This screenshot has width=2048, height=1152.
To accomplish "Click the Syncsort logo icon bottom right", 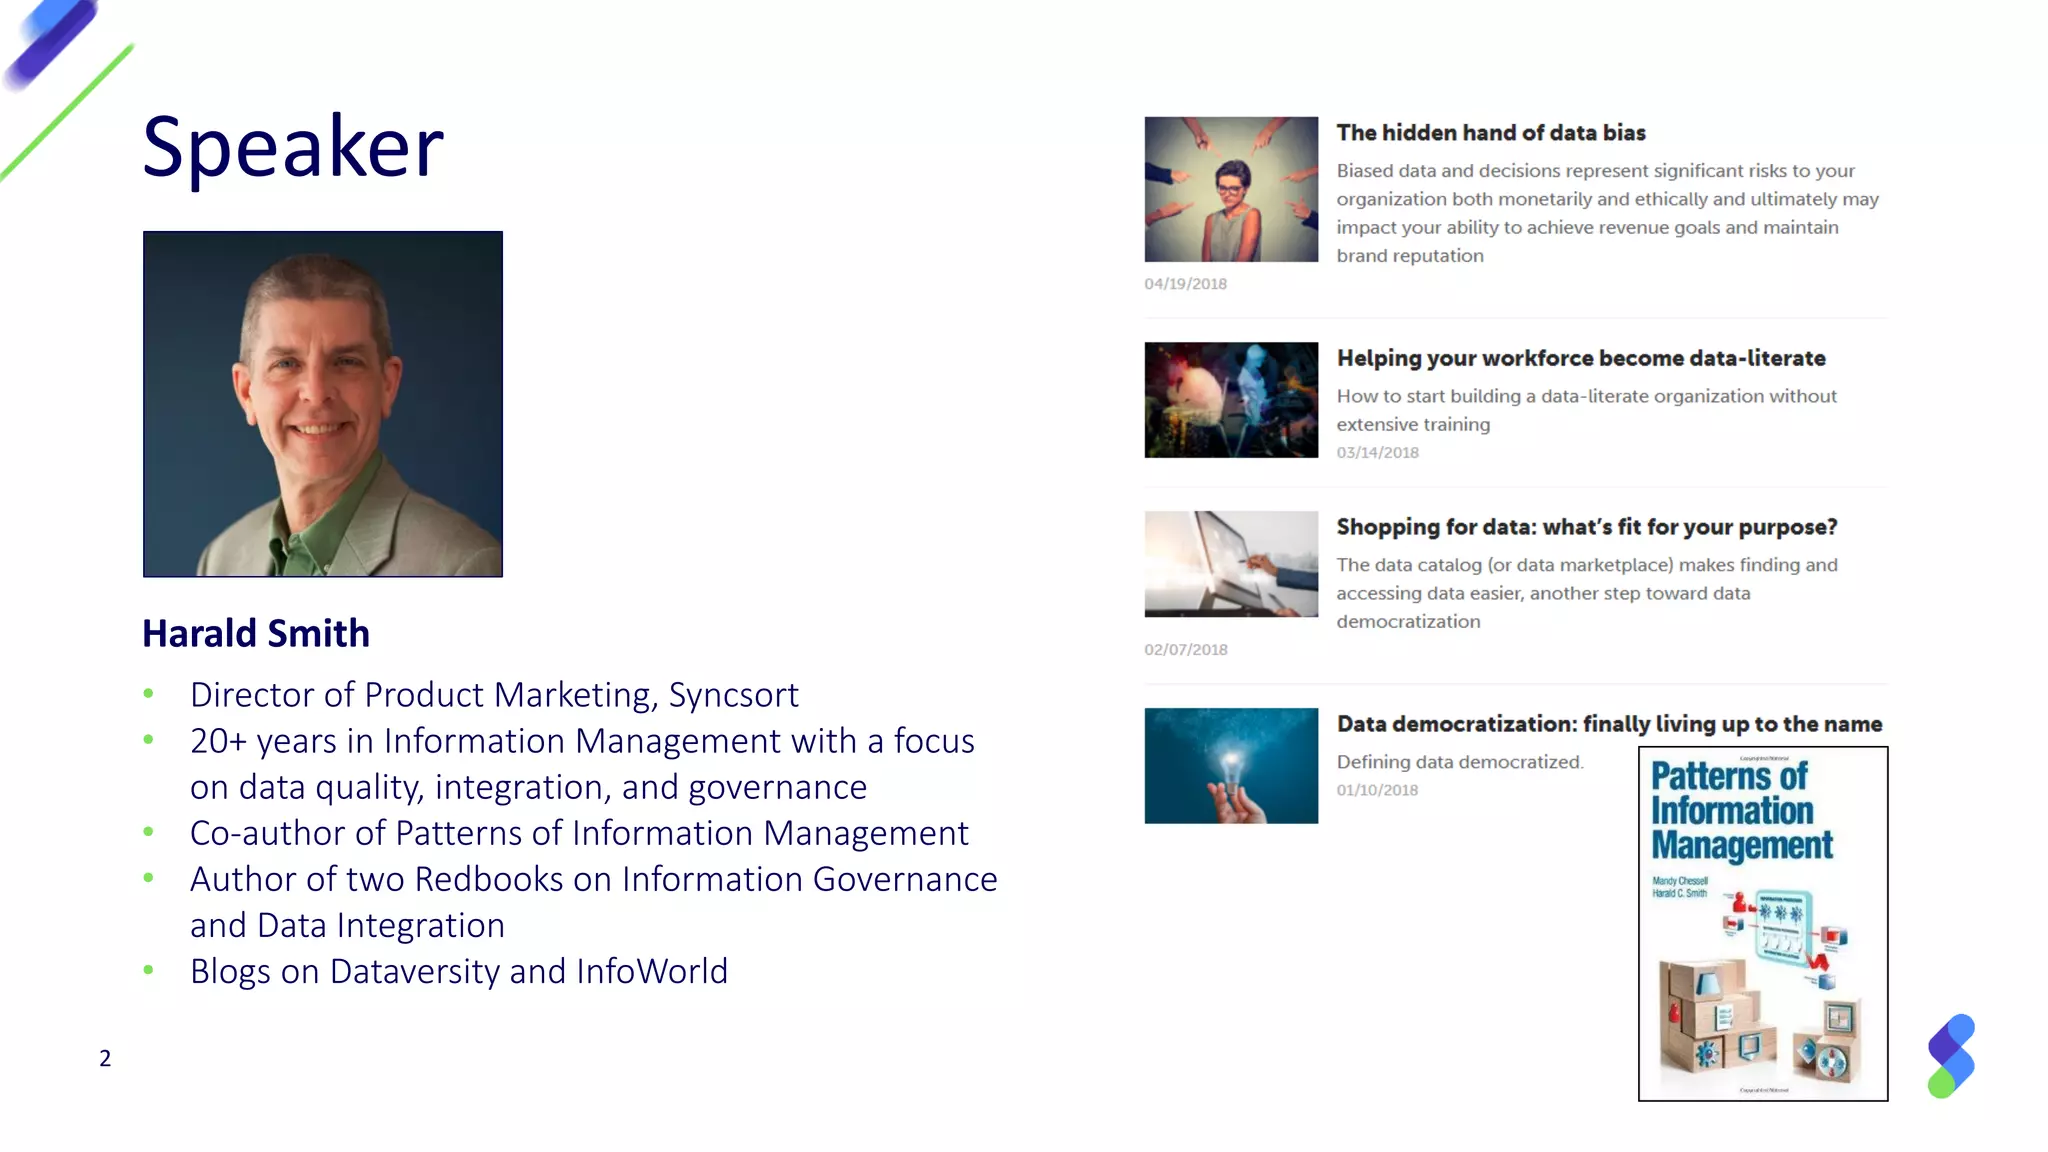I will click(x=1951, y=1056).
